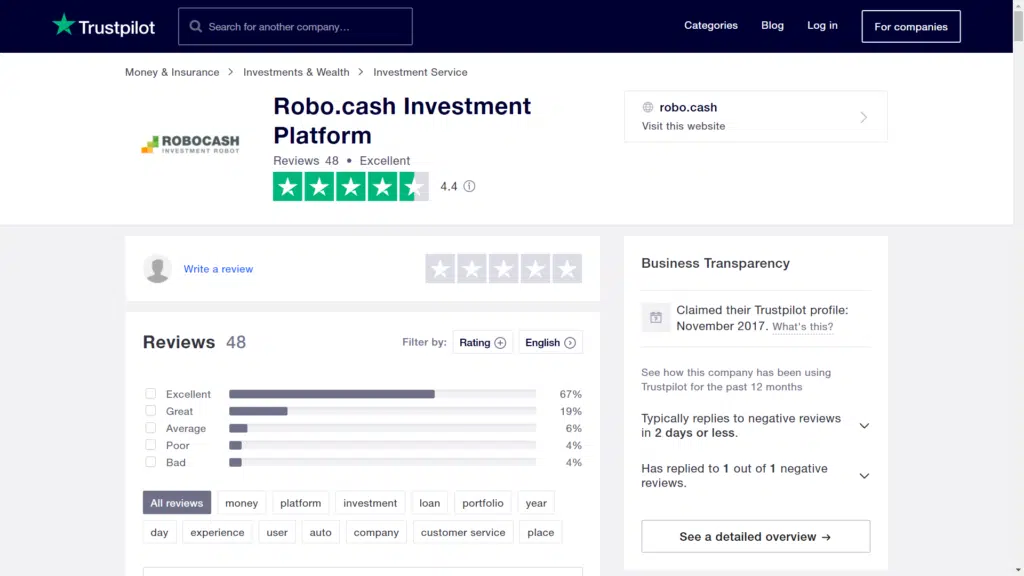Click the Poor 4% rating bar
The height and width of the screenshot is (576, 1024).
click(383, 445)
